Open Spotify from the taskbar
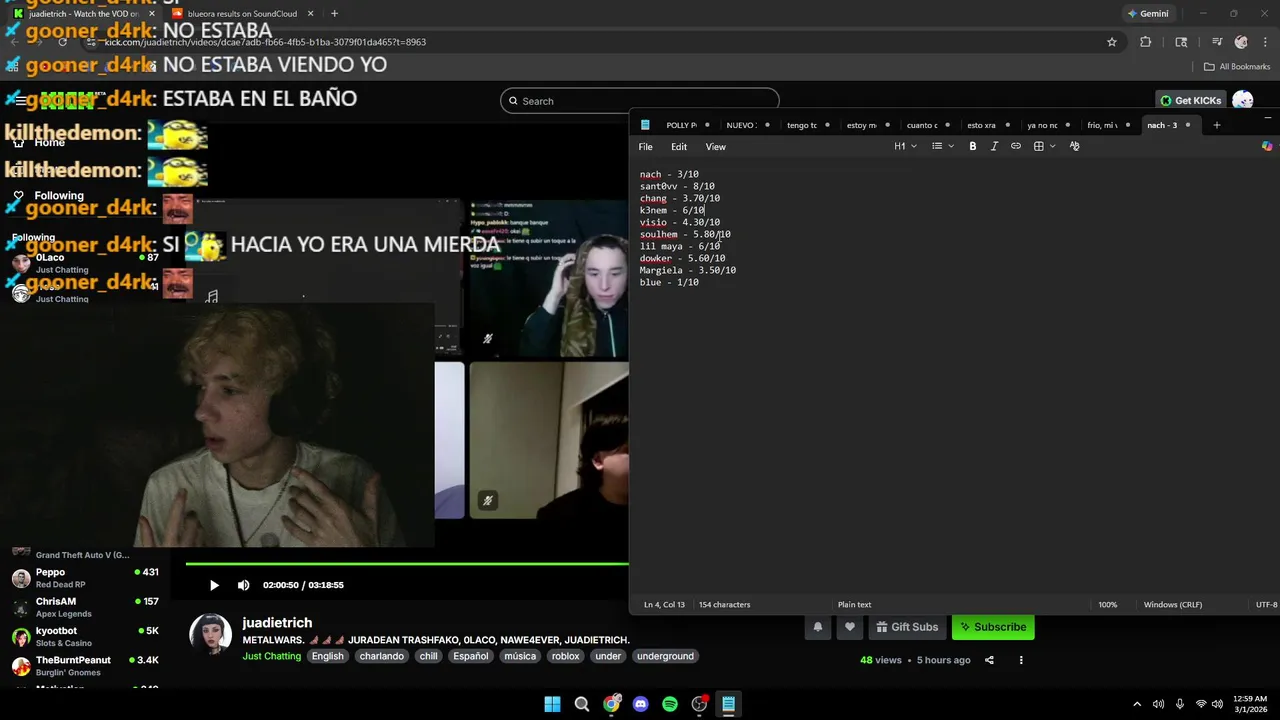Viewport: 1280px width, 720px height. 670,704
